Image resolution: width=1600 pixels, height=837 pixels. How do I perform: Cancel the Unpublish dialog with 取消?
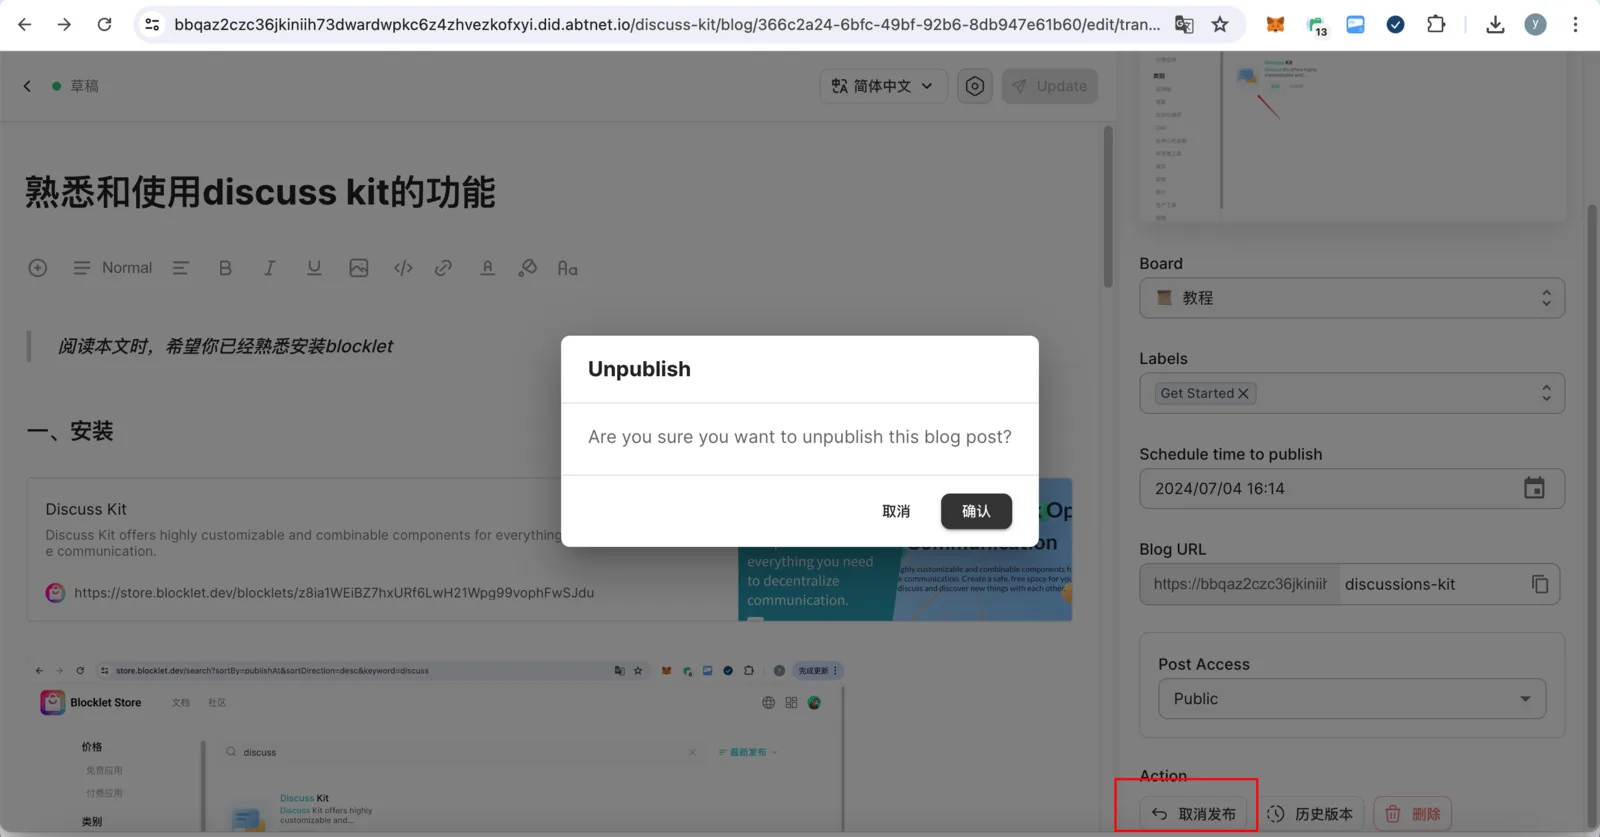(896, 511)
